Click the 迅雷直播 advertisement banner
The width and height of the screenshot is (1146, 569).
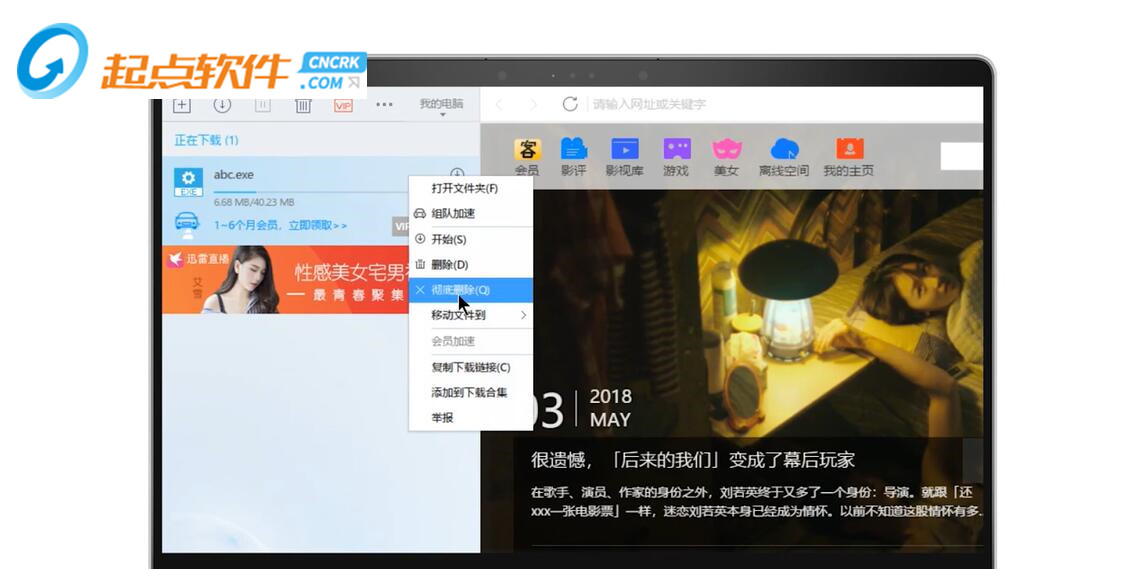285,280
